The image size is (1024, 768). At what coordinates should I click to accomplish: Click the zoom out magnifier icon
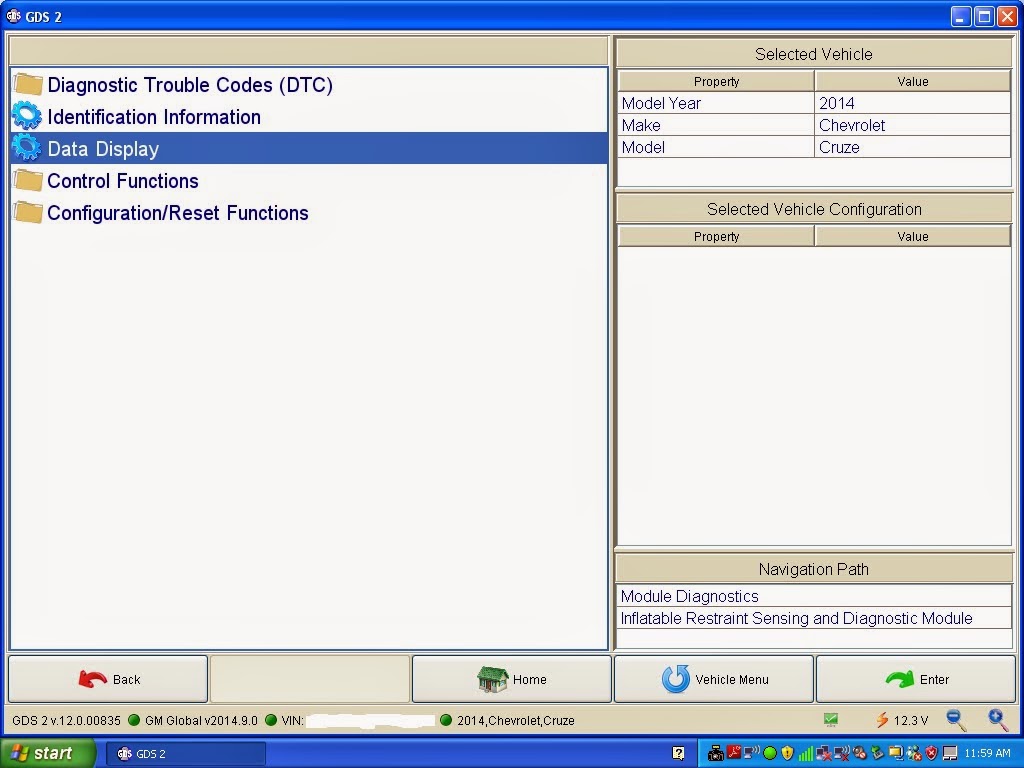tap(956, 720)
